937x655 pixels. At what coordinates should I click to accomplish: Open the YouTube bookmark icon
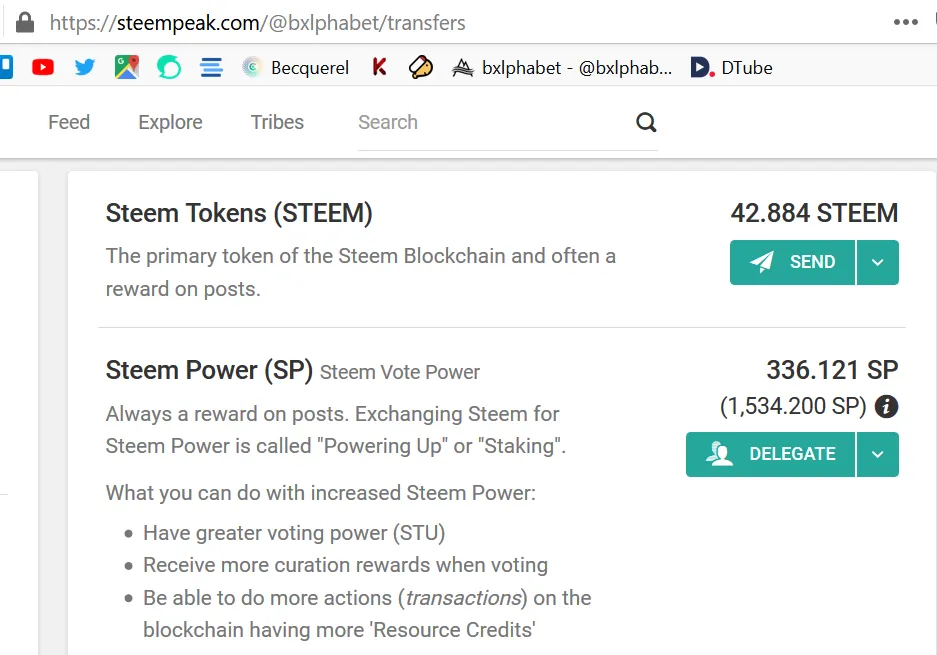42,67
